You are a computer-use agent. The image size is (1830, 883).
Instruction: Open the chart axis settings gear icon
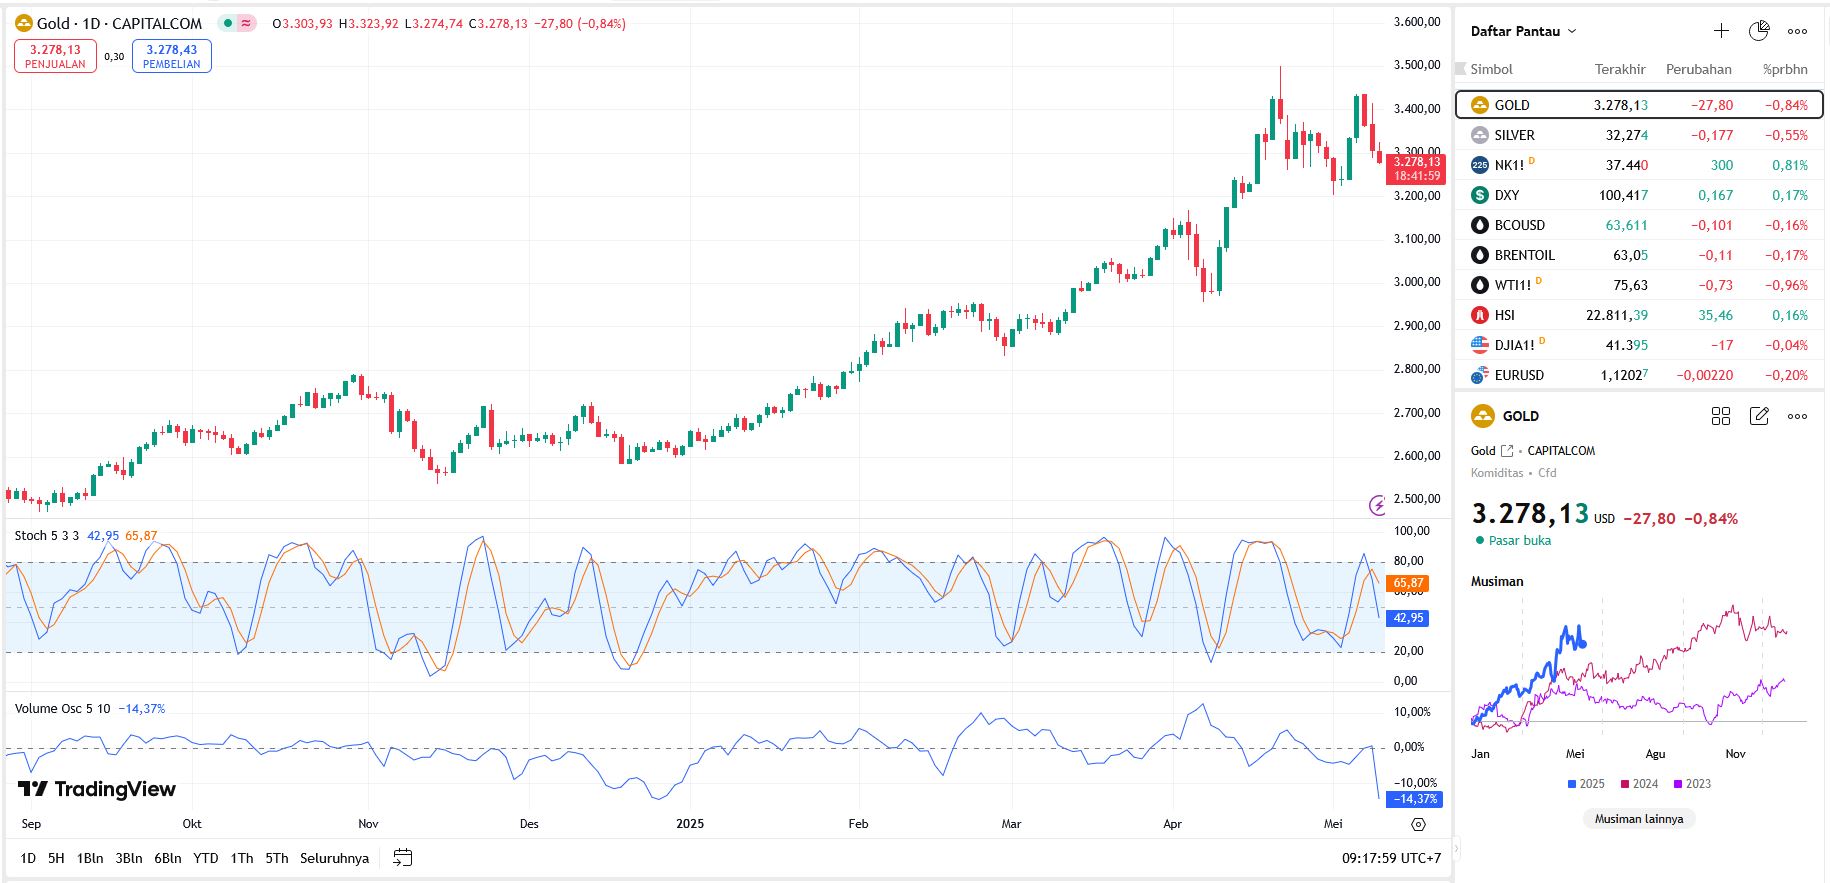[1418, 824]
